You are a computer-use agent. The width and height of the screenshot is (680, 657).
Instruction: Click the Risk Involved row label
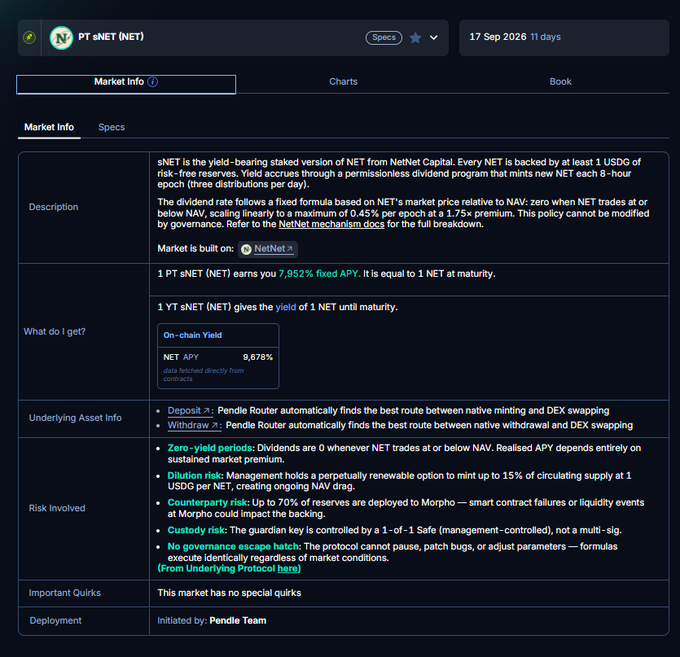(57, 508)
